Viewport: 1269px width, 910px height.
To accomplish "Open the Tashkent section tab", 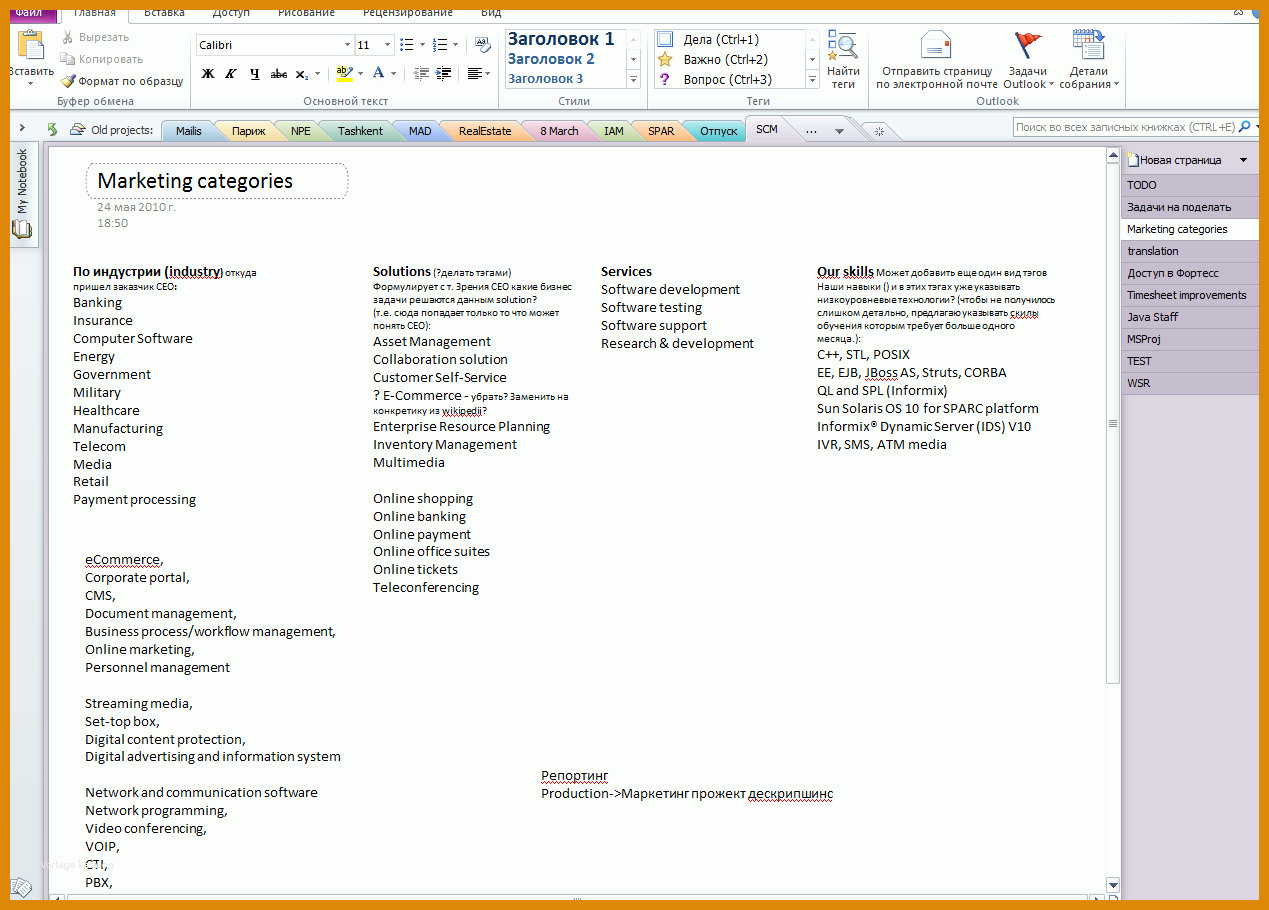I will tap(360, 131).
